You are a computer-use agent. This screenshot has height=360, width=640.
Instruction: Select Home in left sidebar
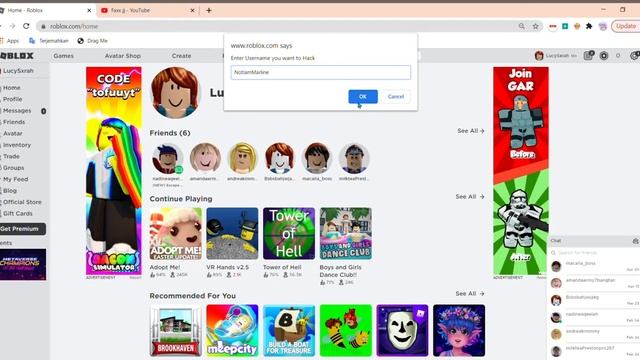[x=11, y=88]
